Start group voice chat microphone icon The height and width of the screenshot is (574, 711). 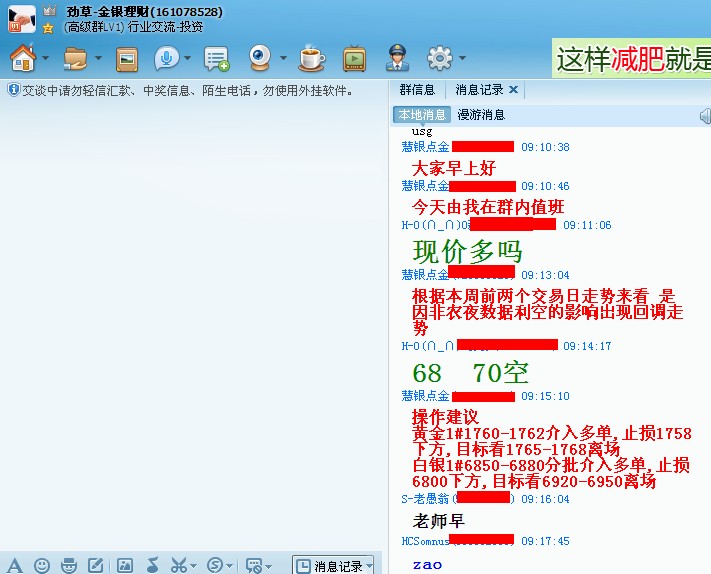[x=166, y=58]
